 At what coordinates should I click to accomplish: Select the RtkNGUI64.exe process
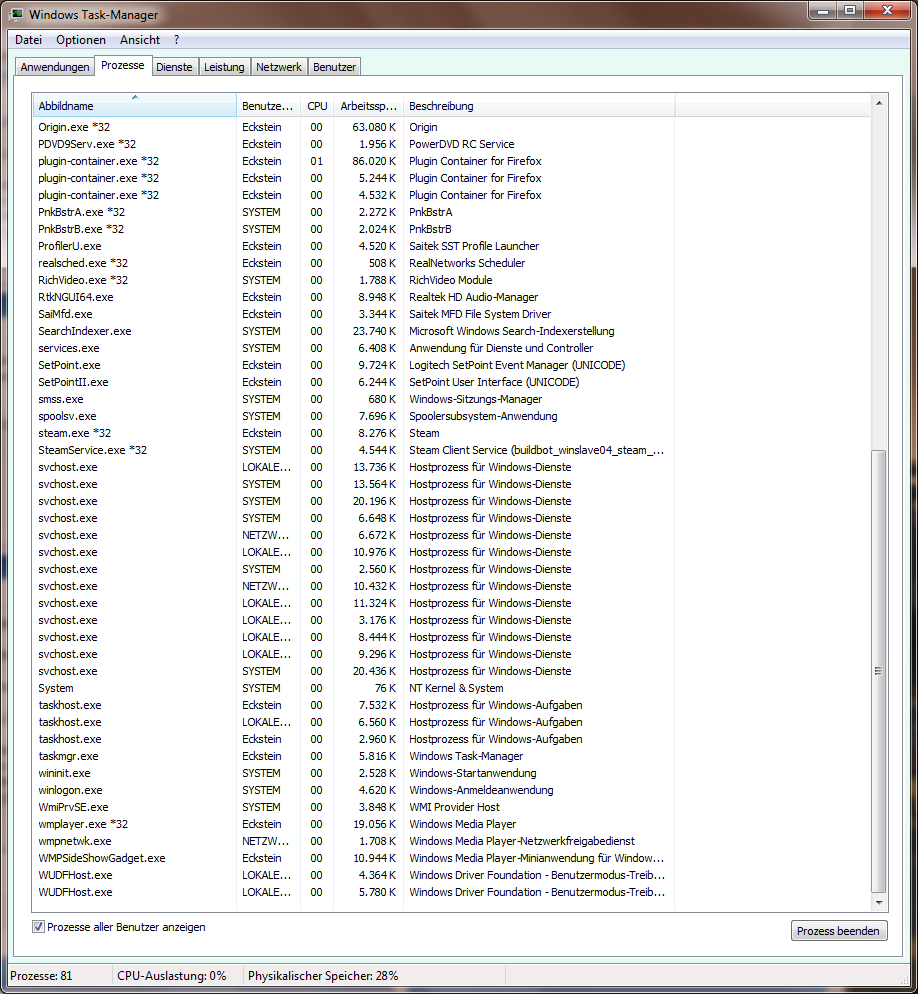point(353,297)
